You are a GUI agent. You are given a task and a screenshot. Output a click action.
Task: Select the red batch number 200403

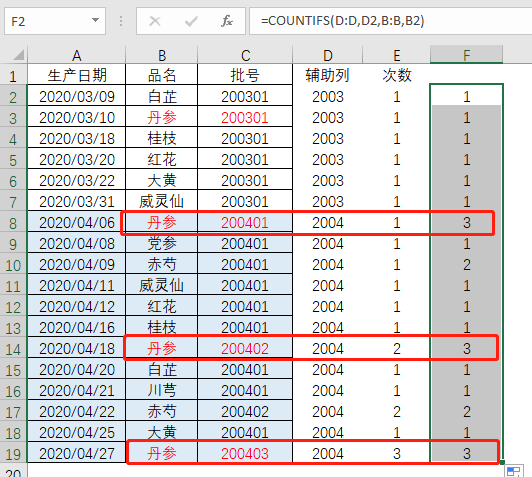click(245, 453)
